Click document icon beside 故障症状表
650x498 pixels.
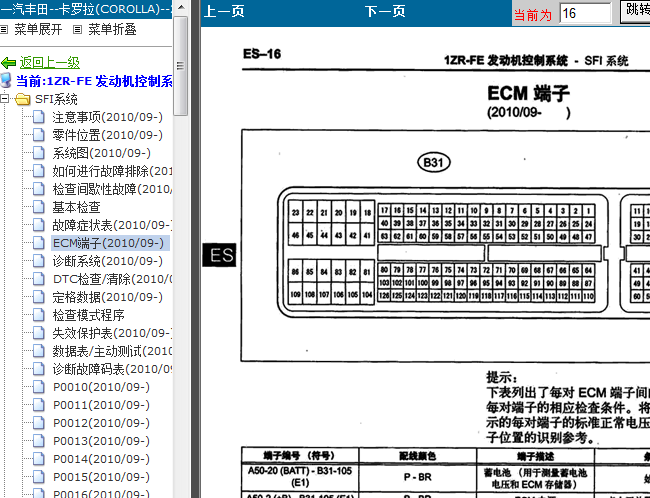(x=39, y=225)
